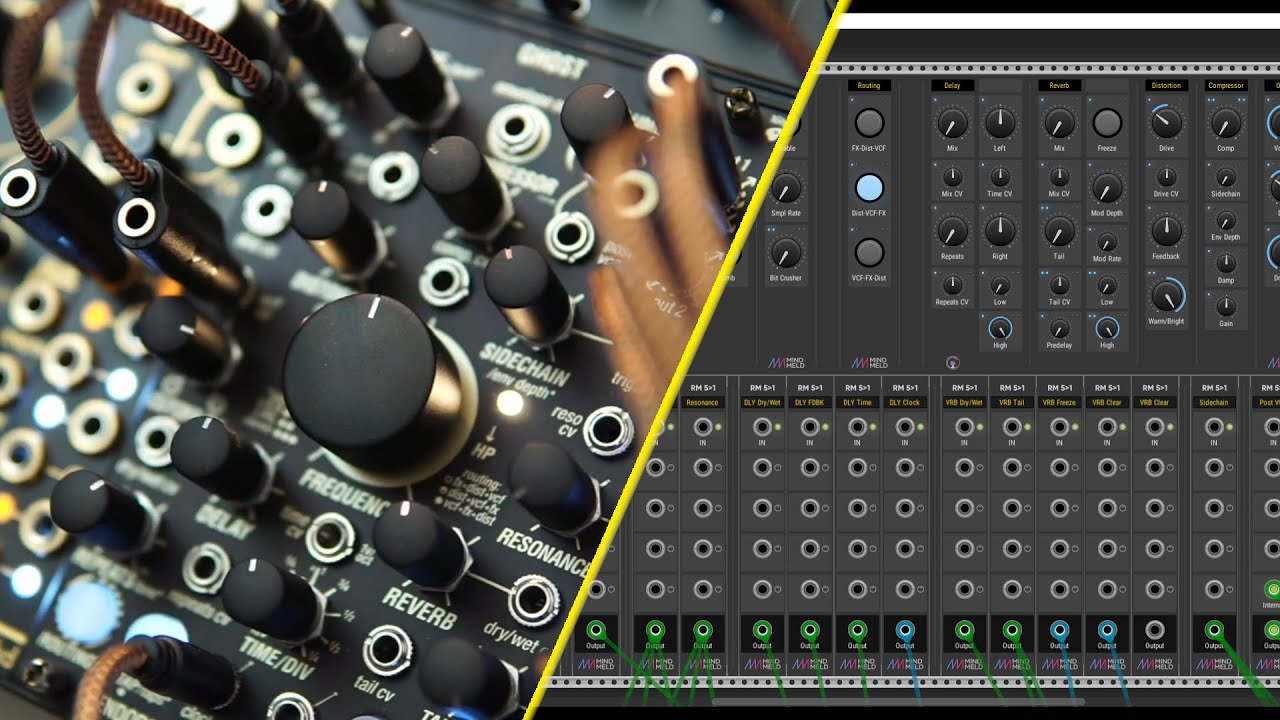
Task: Select the VCF-FX-Dist routing button
Action: pyautogui.click(x=870, y=252)
